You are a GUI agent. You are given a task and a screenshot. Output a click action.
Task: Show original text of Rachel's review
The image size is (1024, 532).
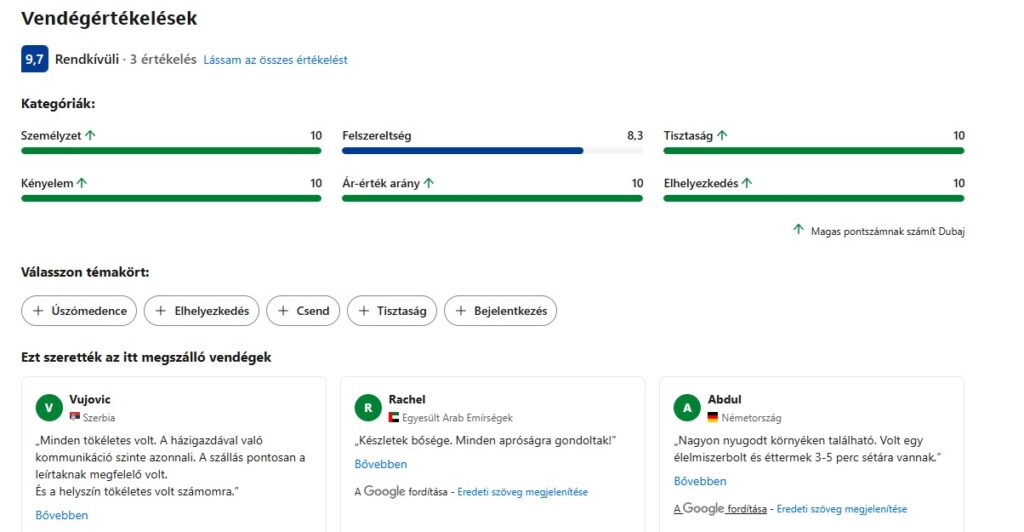coord(522,492)
